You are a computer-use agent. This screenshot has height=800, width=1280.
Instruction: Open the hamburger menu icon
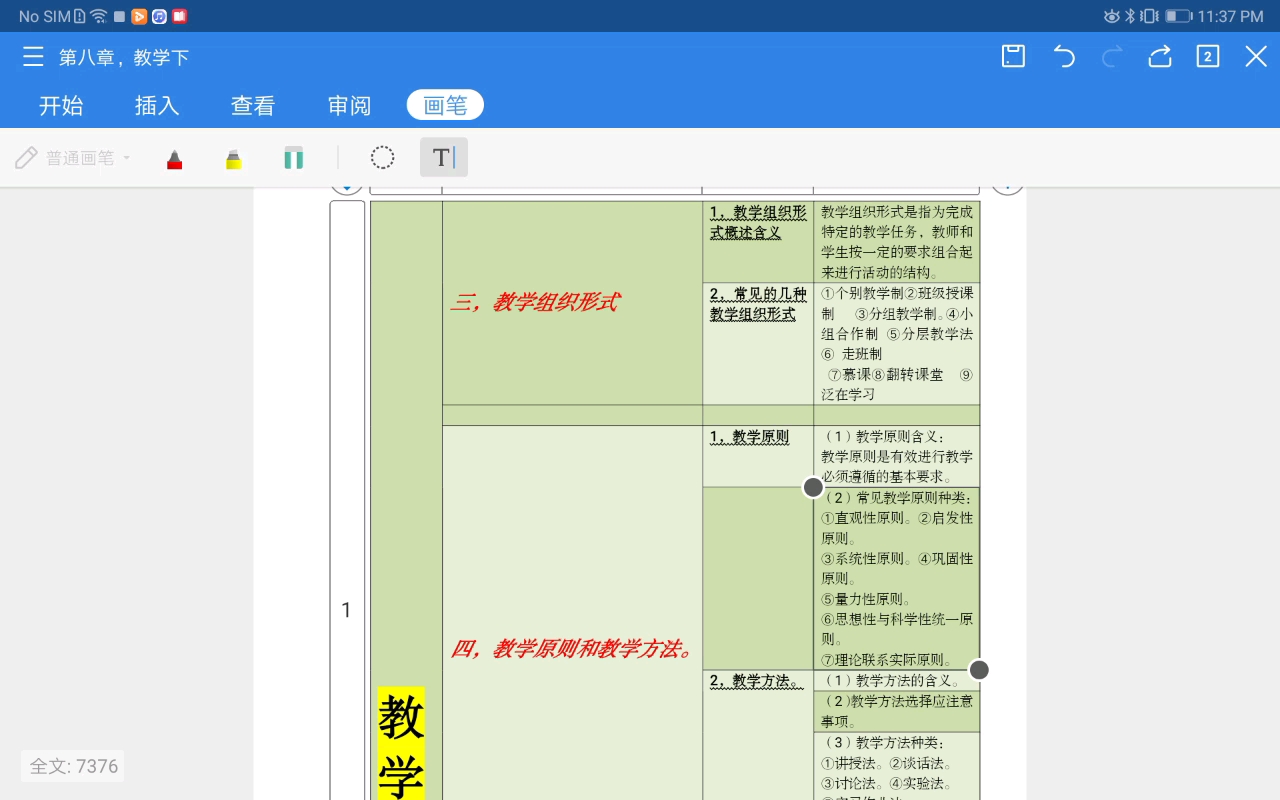tap(33, 57)
